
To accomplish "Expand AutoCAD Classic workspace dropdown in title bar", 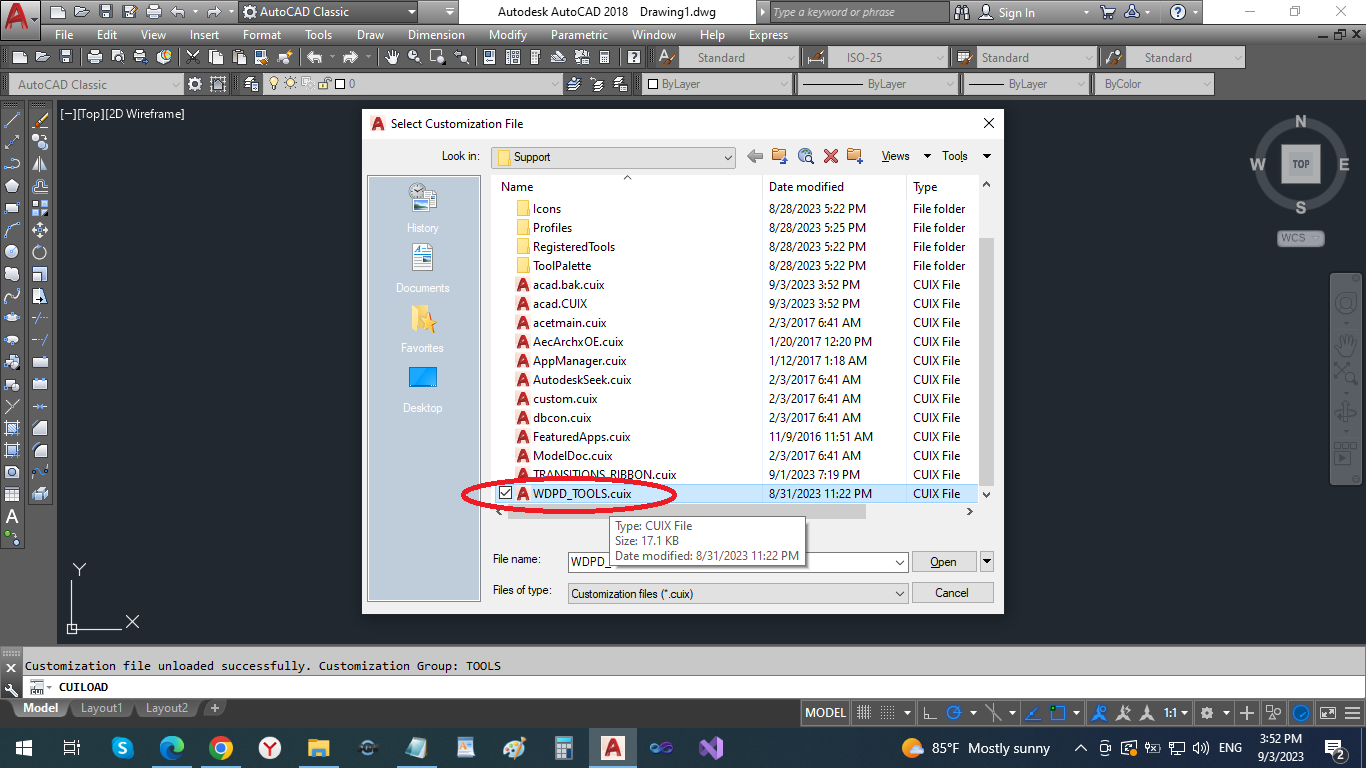I will point(410,12).
